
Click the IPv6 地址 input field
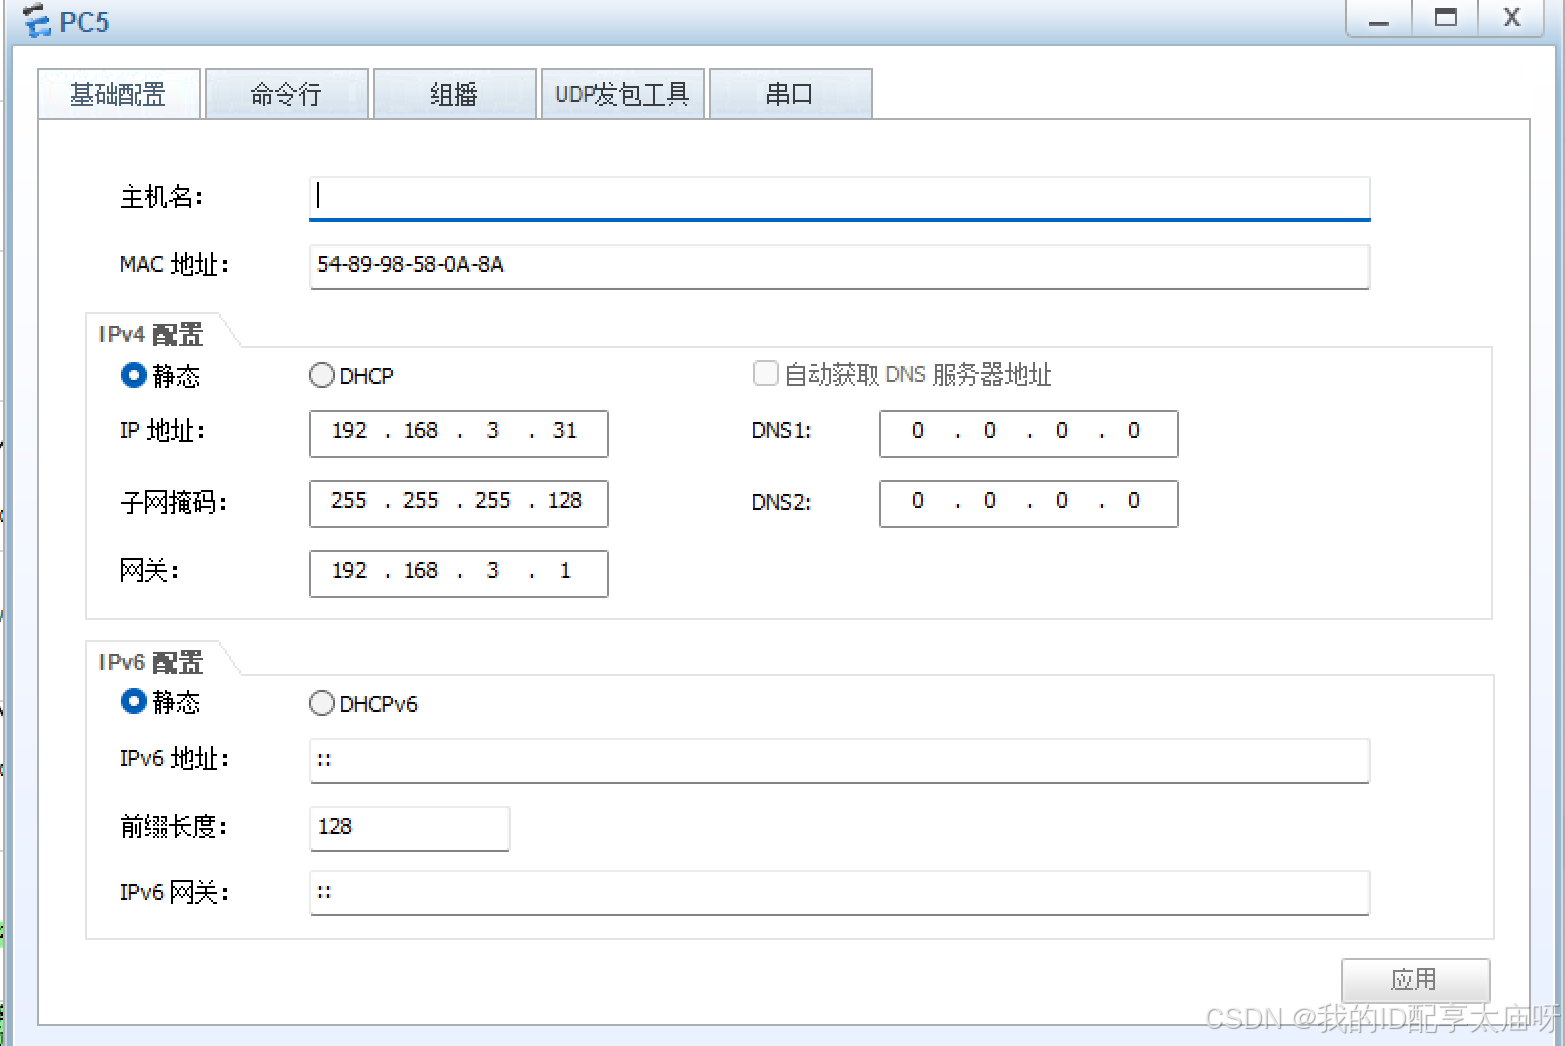(x=839, y=761)
